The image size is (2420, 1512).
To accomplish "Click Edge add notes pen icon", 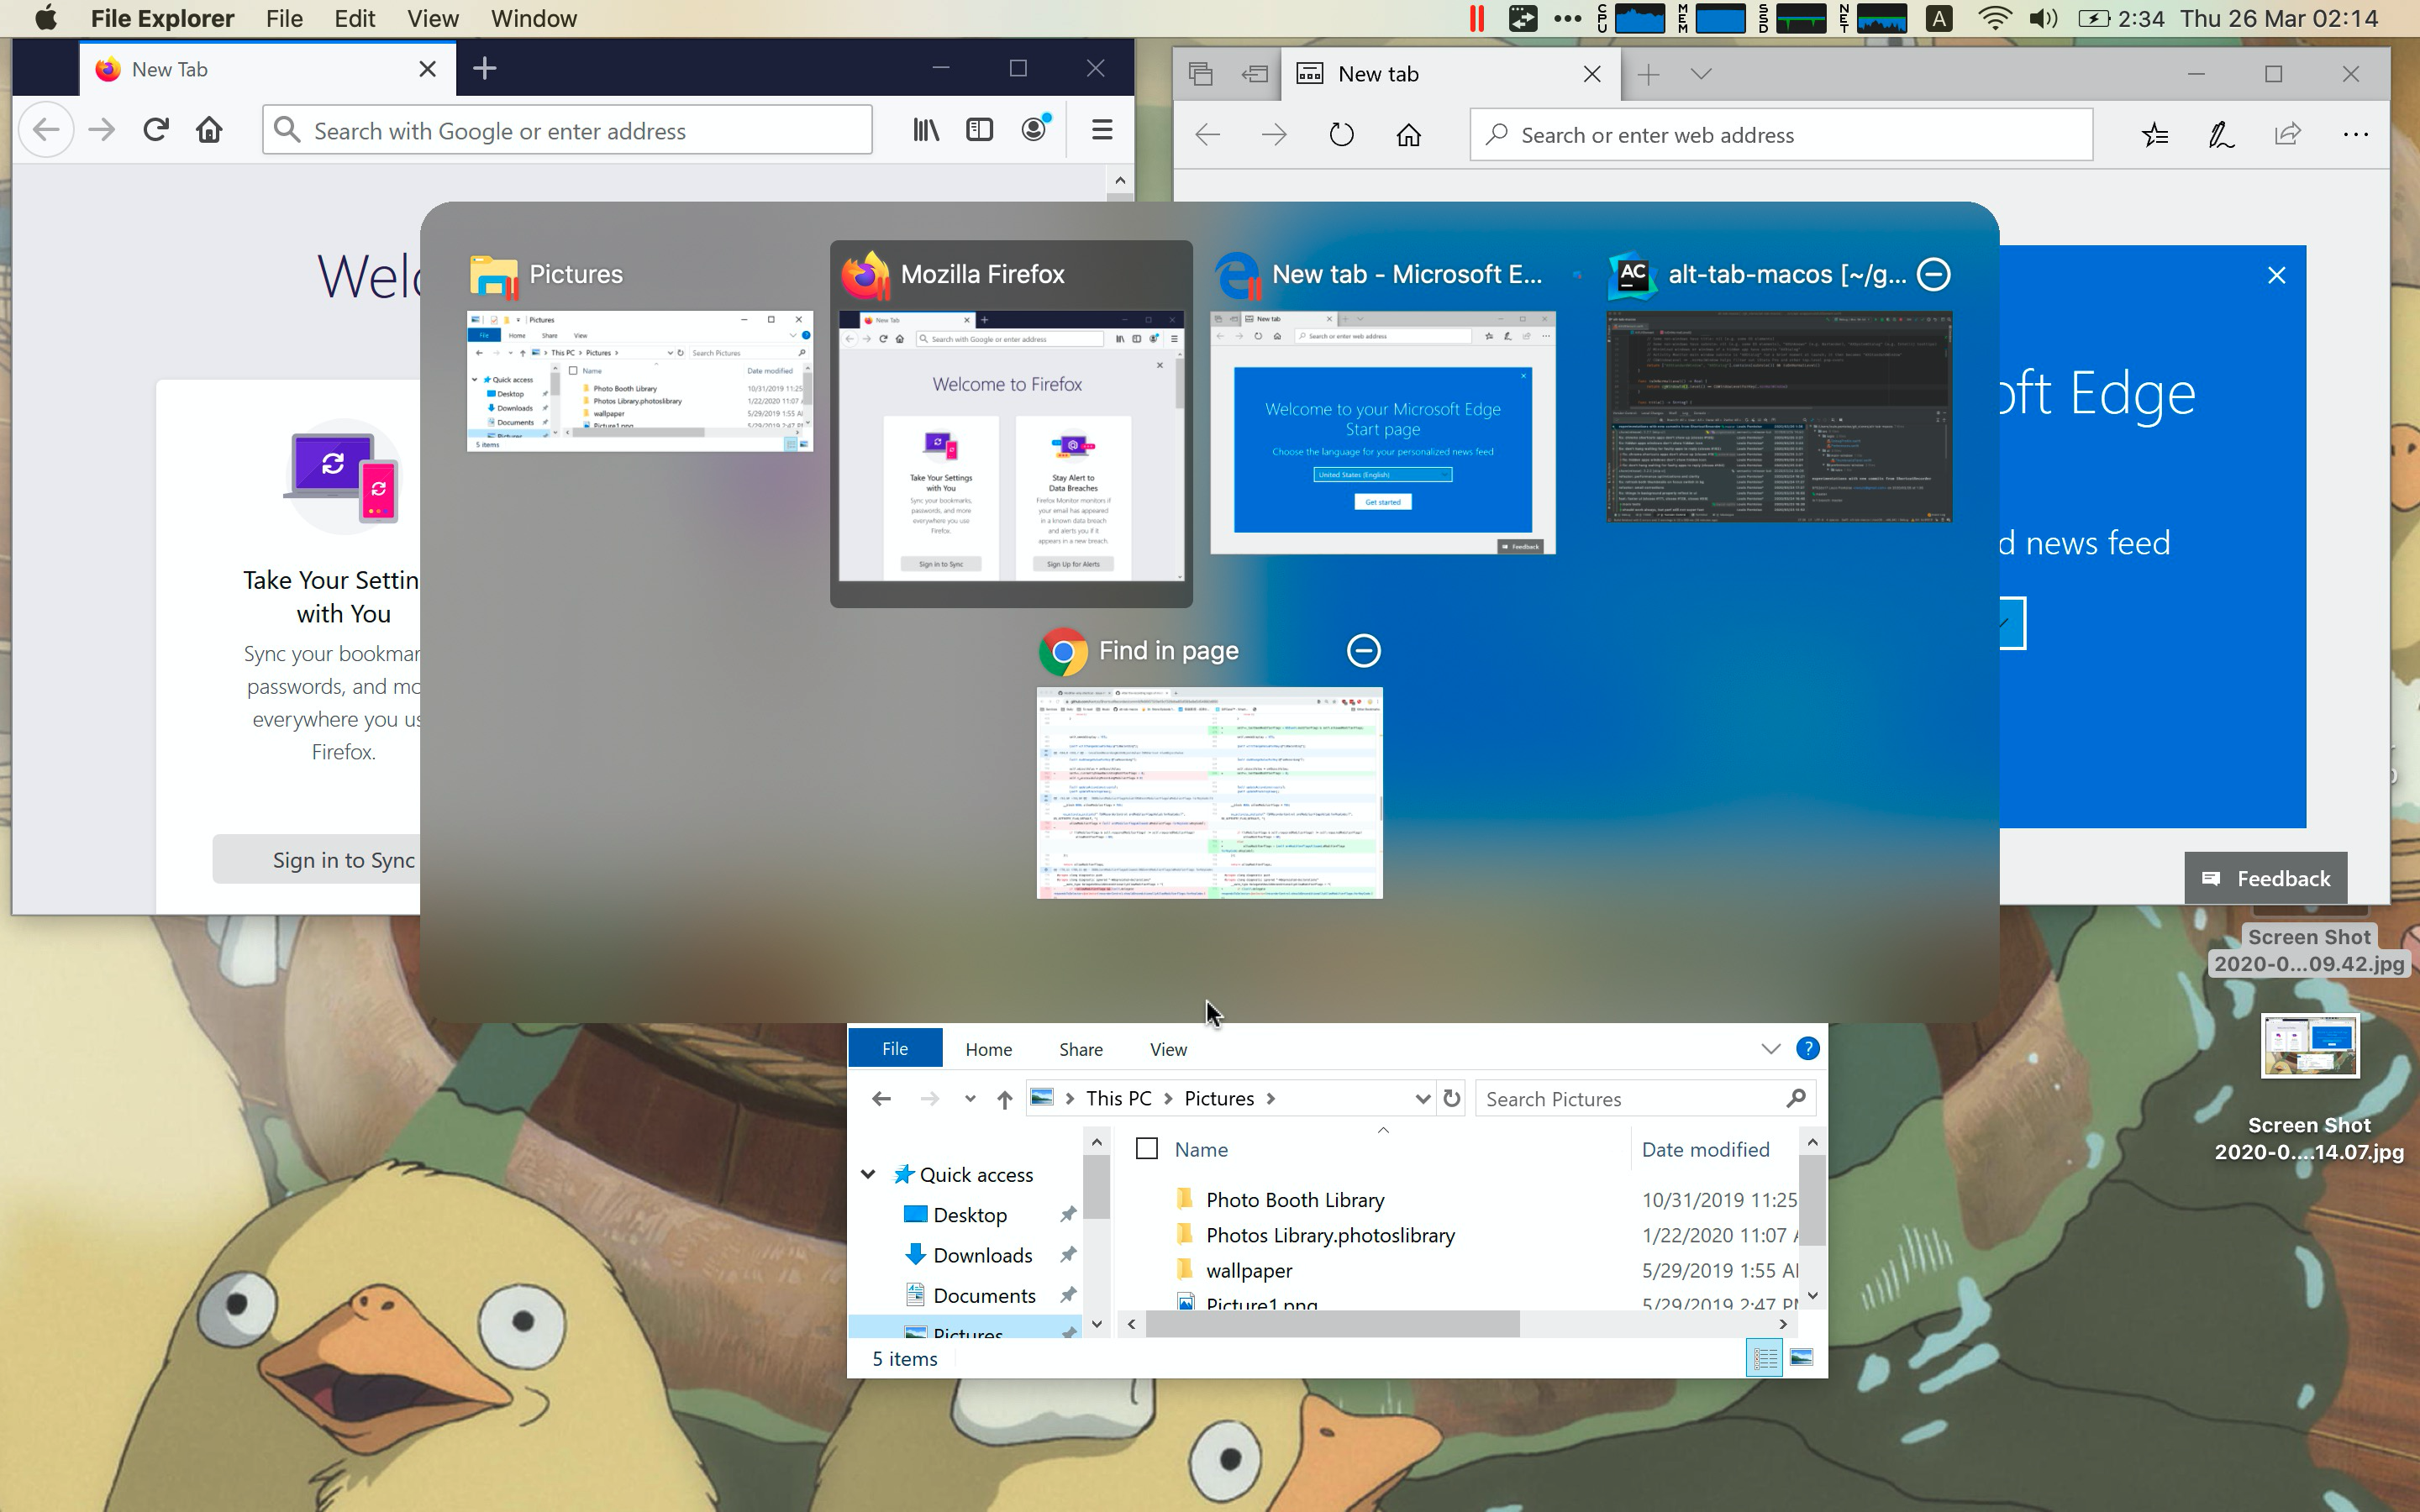I will pos(2221,135).
